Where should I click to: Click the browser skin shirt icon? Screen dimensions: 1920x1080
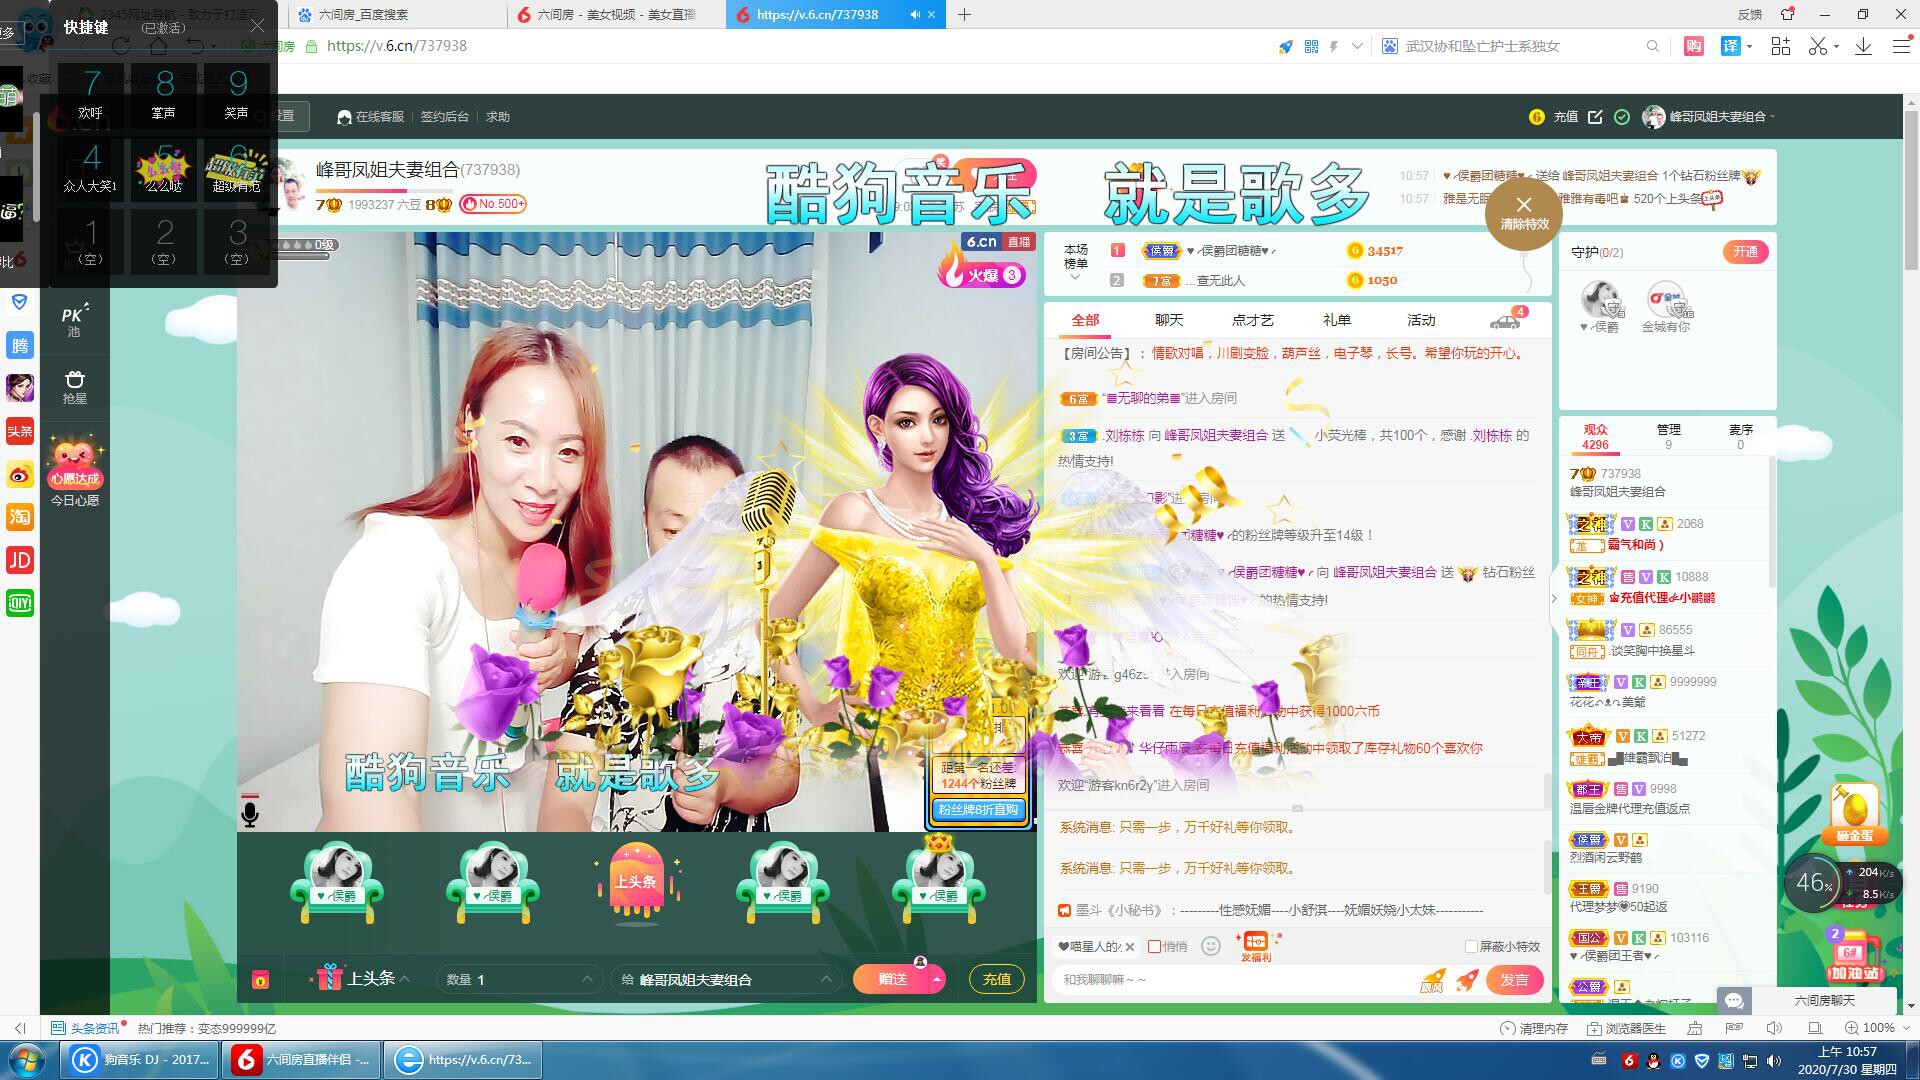(1787, 14)
